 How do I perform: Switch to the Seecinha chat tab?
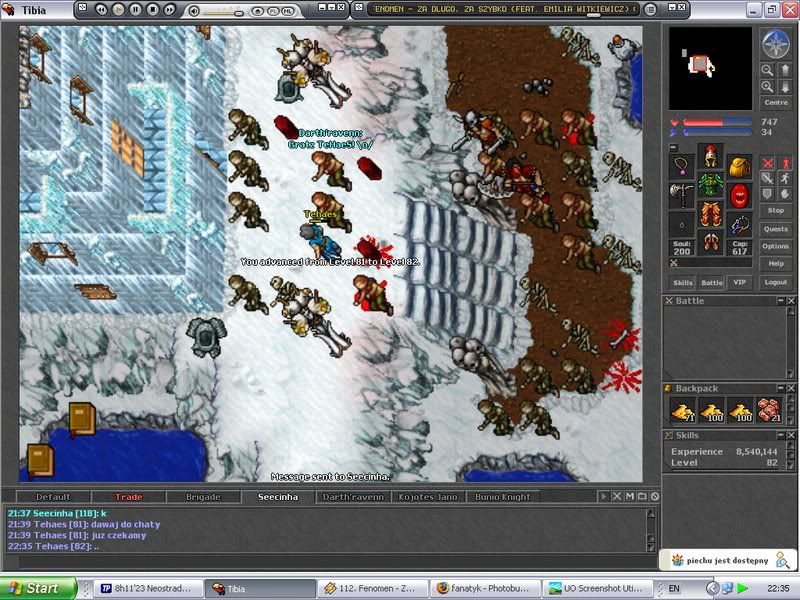click(278, 497)
